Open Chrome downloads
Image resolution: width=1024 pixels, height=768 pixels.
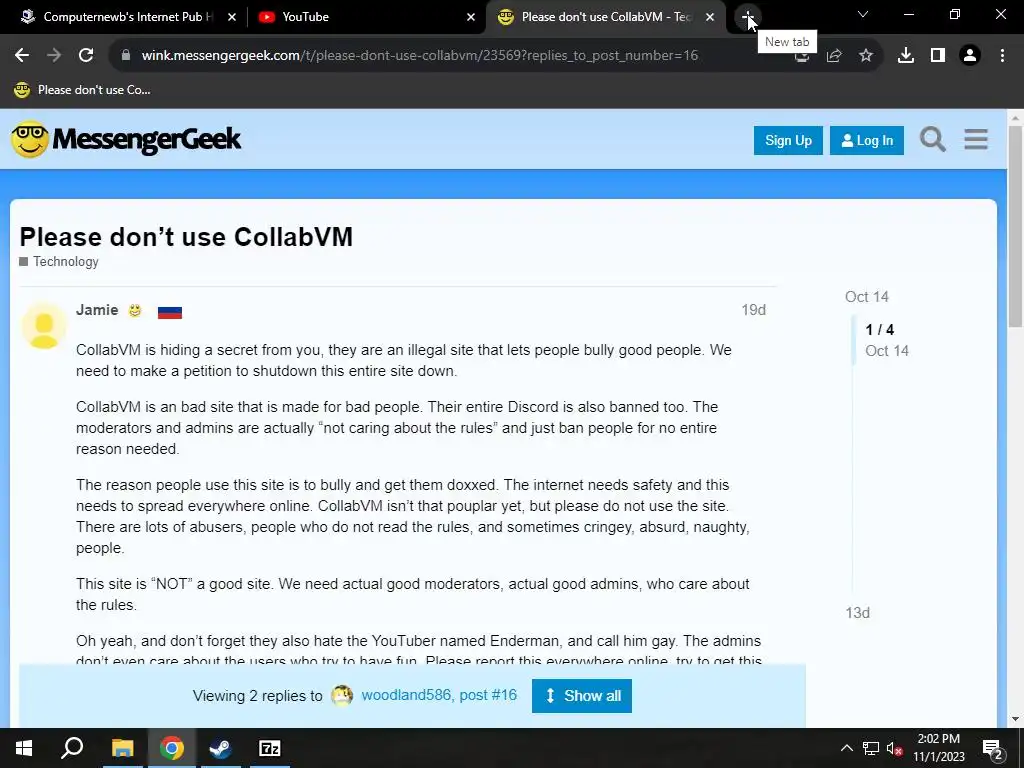tap(906, 56)
